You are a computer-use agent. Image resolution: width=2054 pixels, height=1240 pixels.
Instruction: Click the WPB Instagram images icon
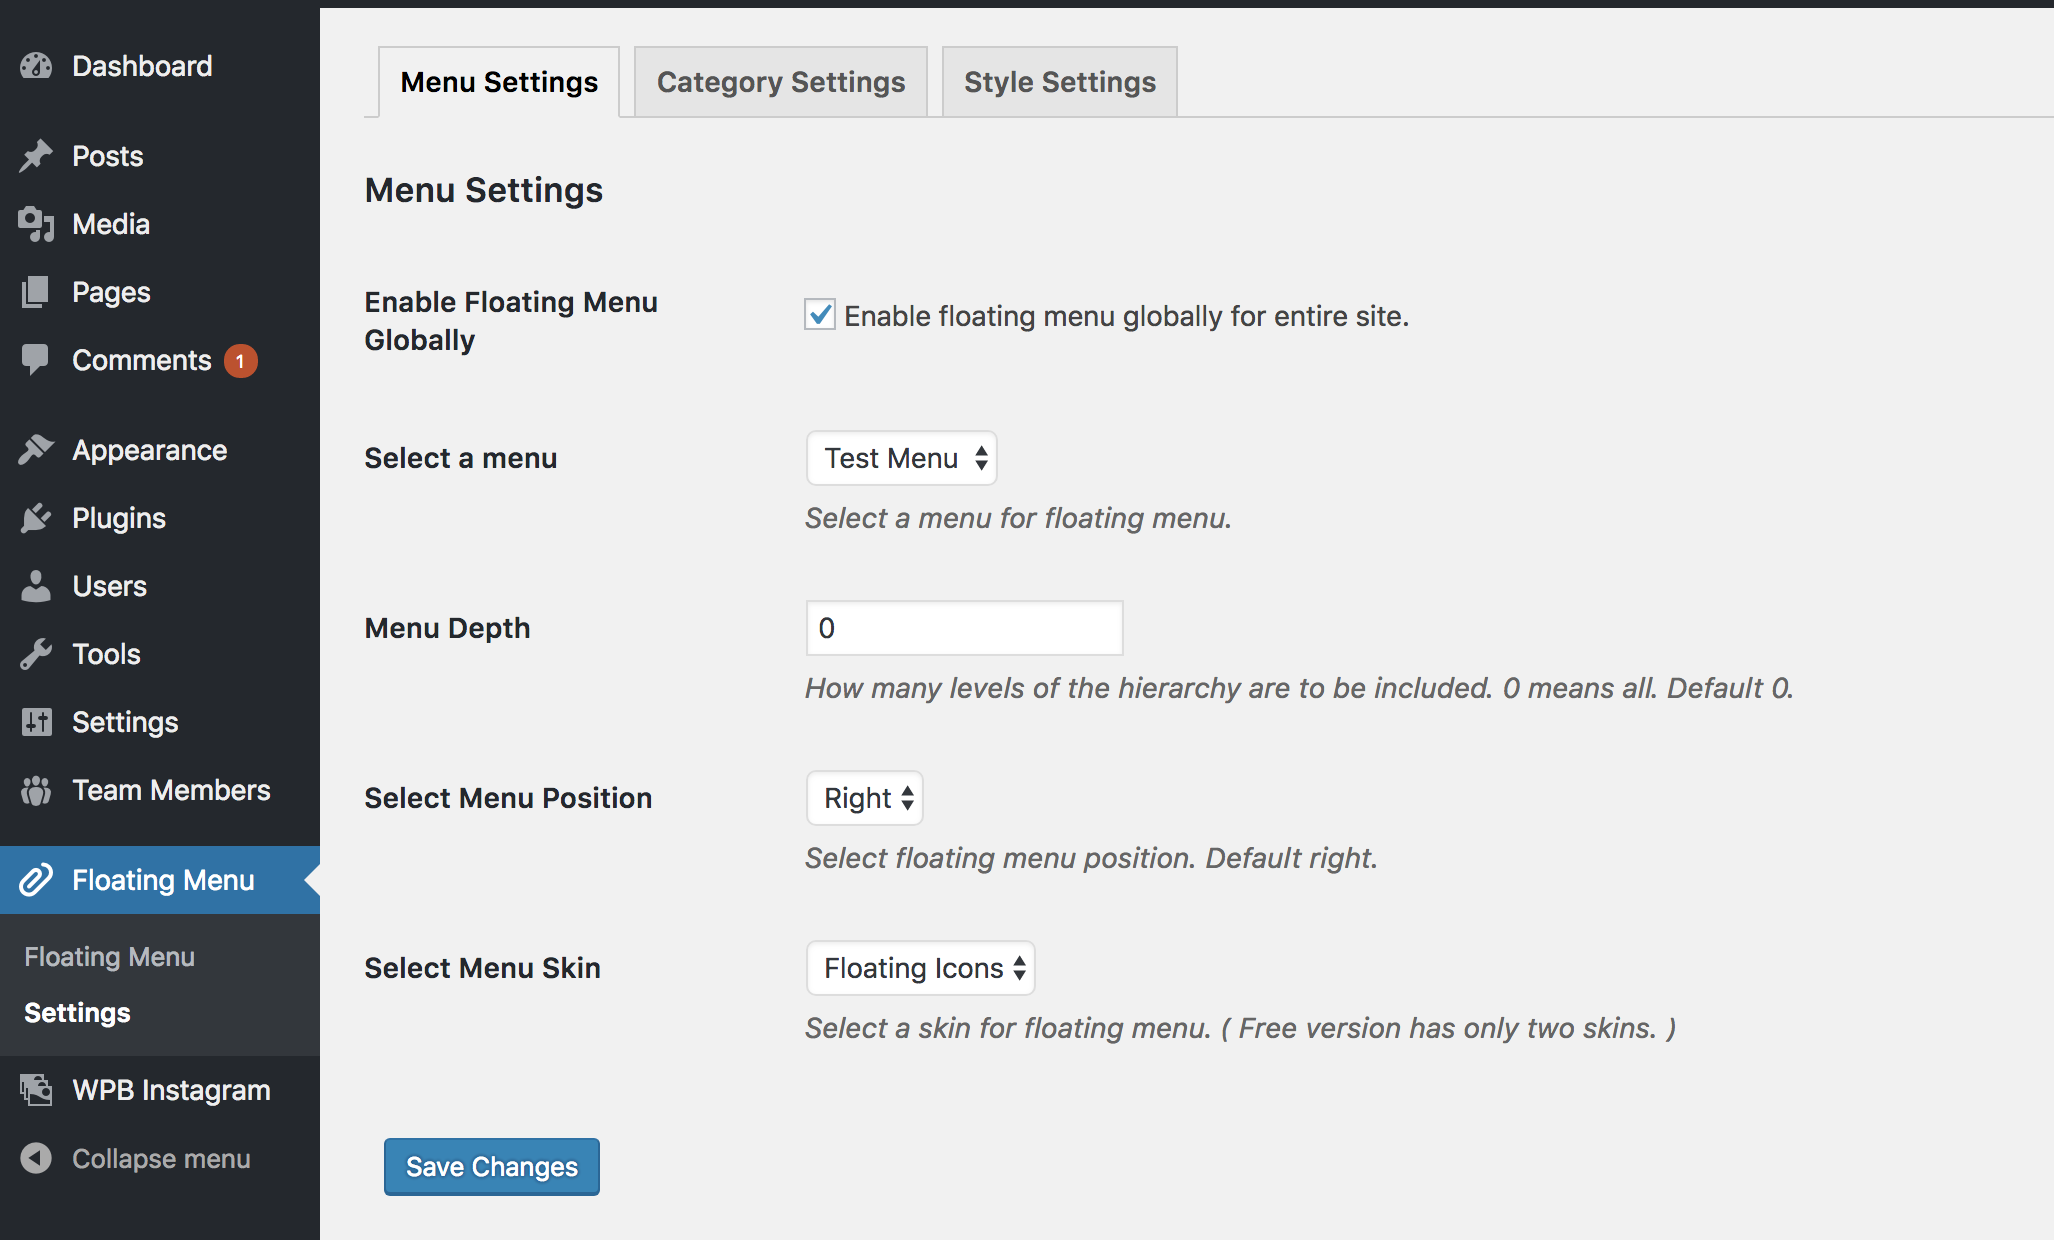(36, 1090)
